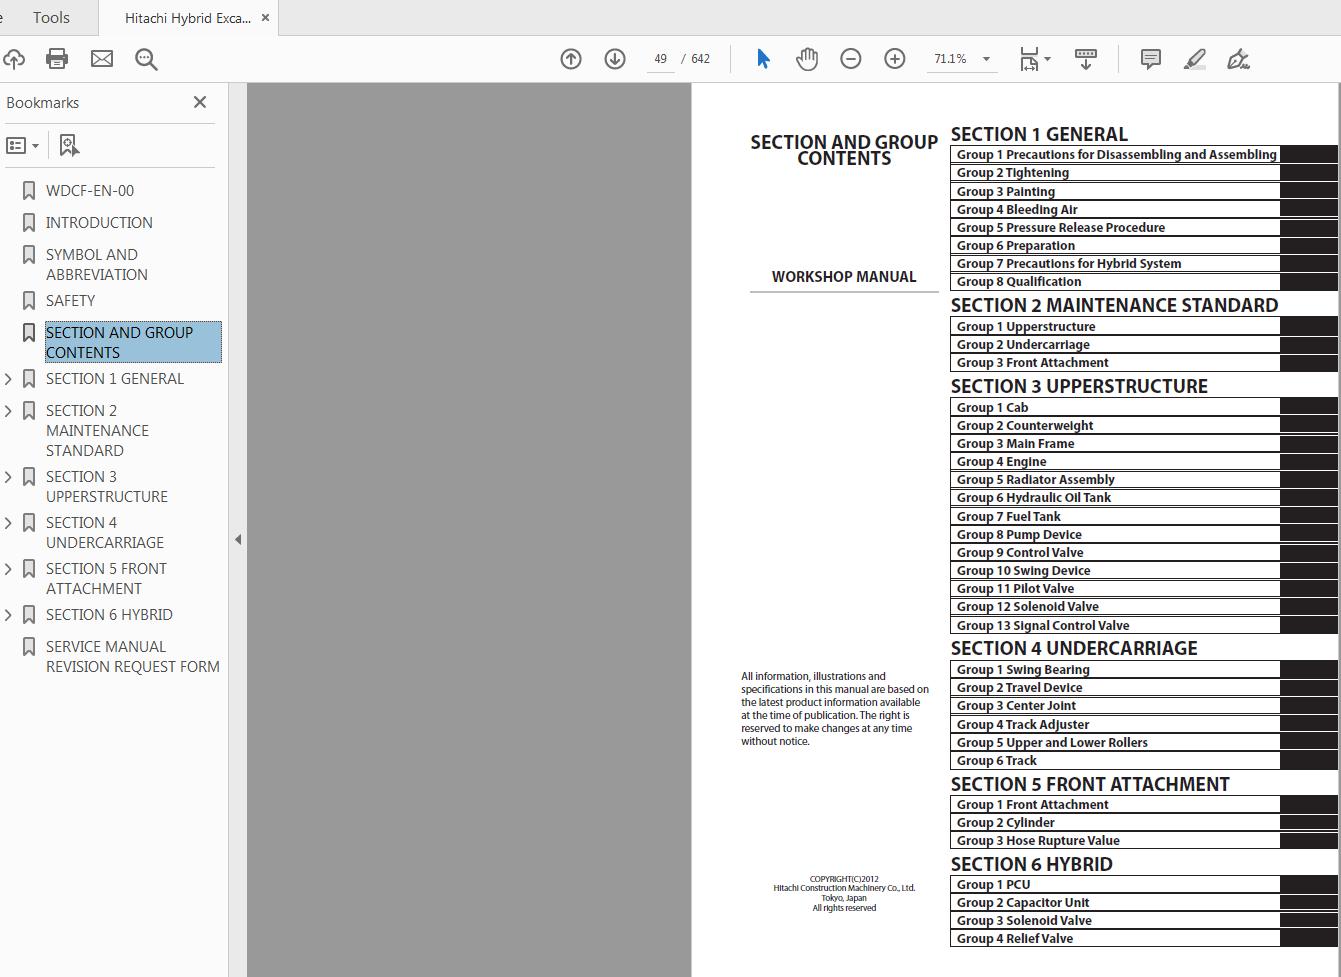This screenshot has height=977, width=1341.
Task: Close the Hitachi Hybrid document tab
Action: pos(265,18)
